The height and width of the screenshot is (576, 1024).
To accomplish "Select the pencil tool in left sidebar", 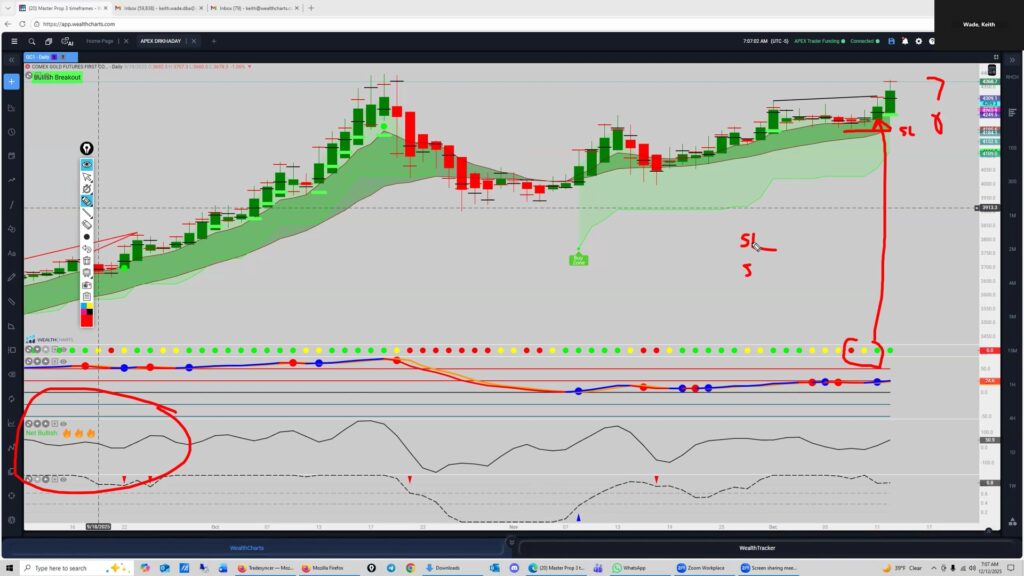I will pos(11,276).
